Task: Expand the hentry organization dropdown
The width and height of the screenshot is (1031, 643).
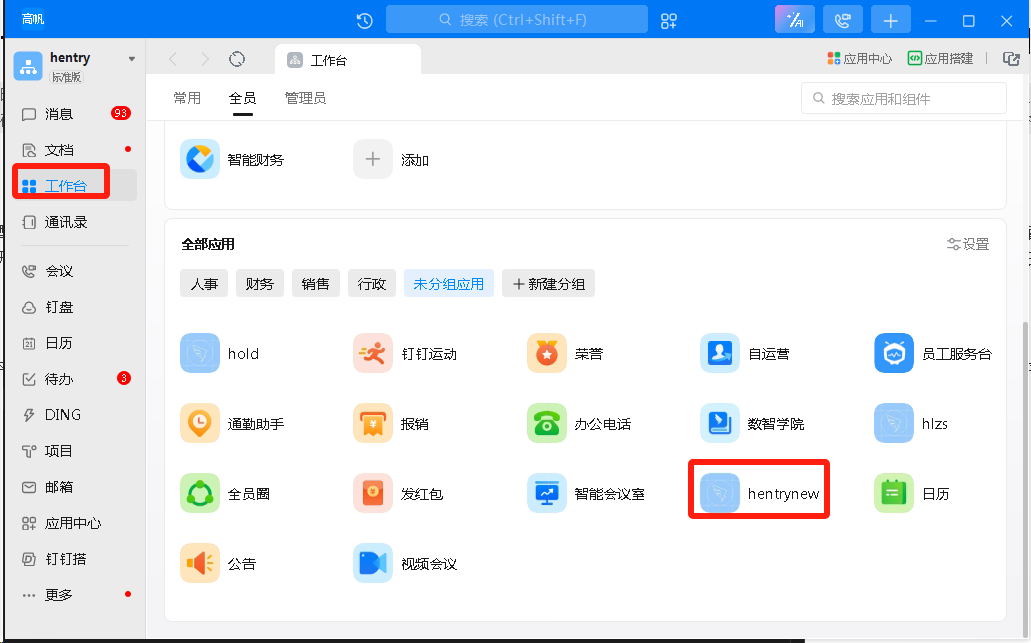Action: [x=132, y=59]
